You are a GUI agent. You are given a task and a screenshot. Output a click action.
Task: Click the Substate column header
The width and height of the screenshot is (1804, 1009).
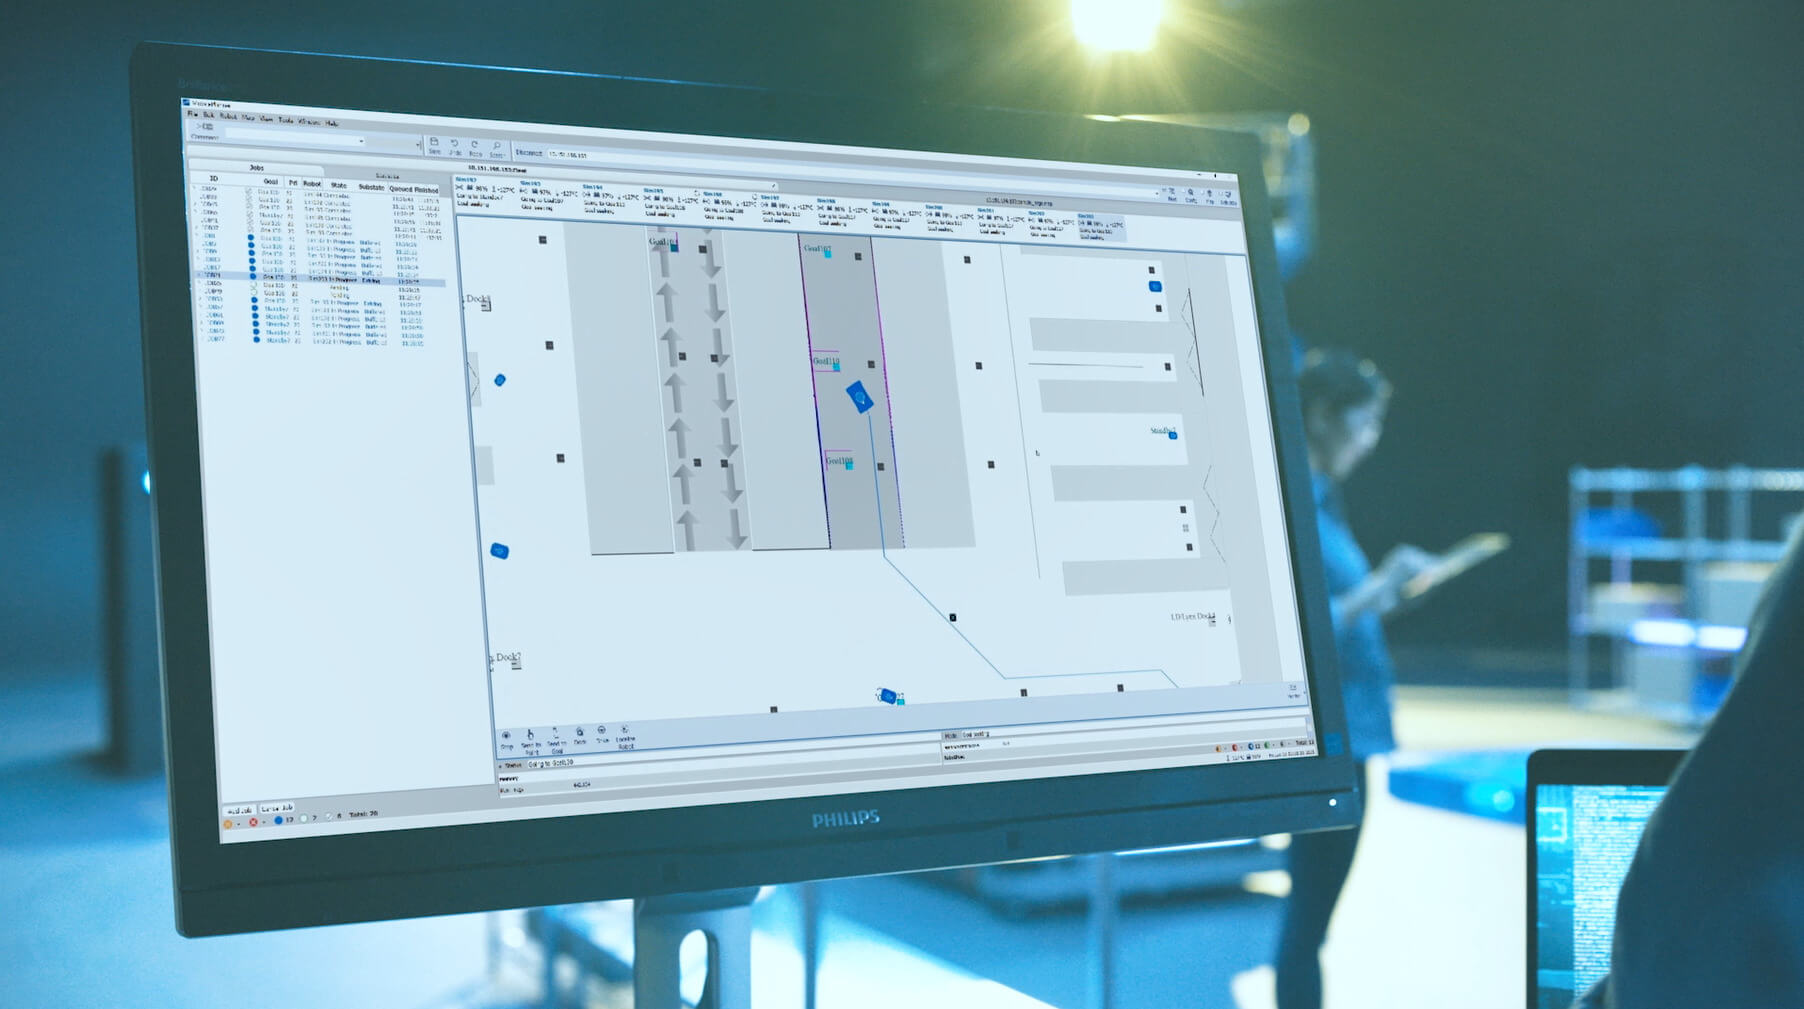[371, 187]
